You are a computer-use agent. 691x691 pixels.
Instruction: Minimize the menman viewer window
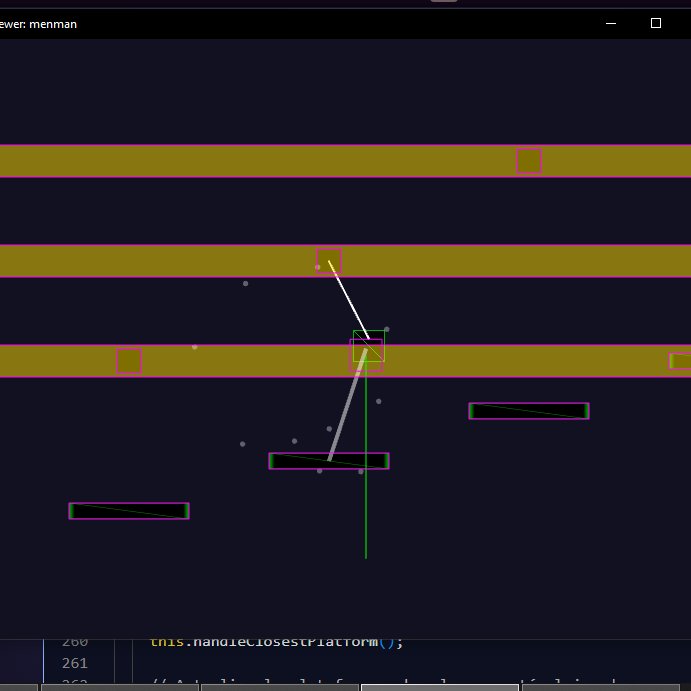611,23
